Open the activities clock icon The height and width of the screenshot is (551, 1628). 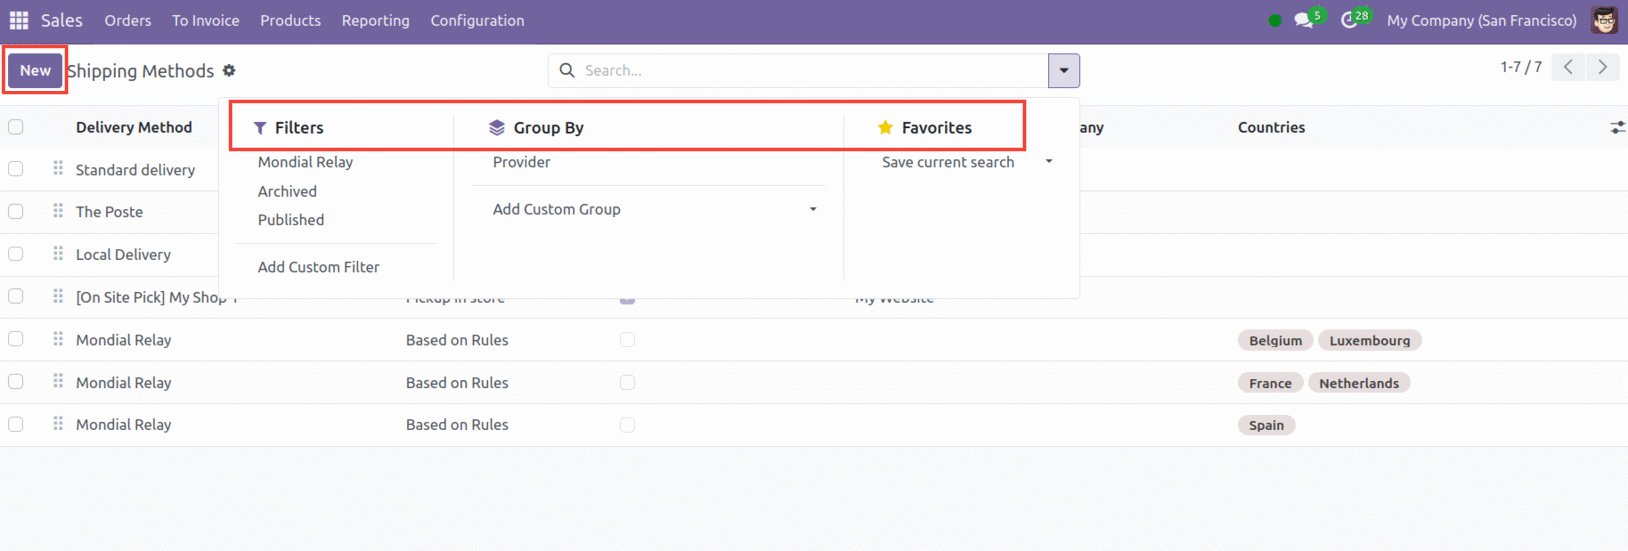point(1349,20)
